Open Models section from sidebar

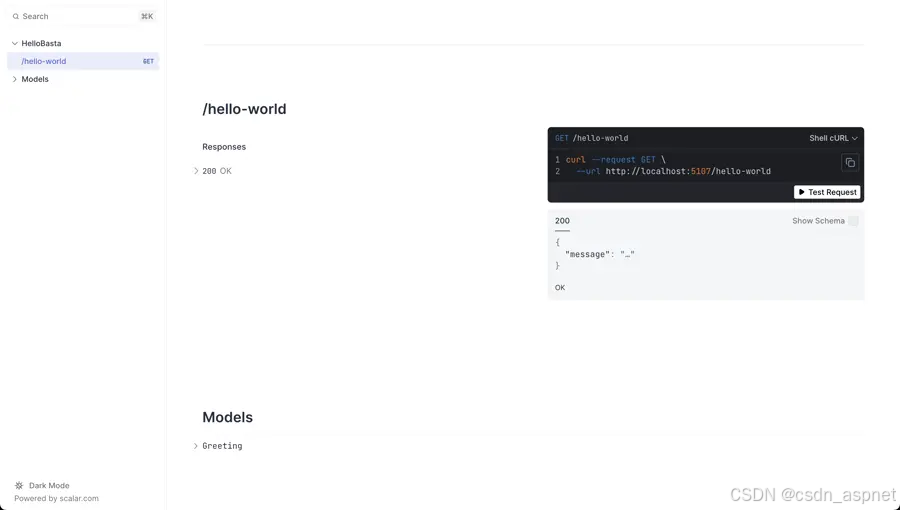click(35, 79)
